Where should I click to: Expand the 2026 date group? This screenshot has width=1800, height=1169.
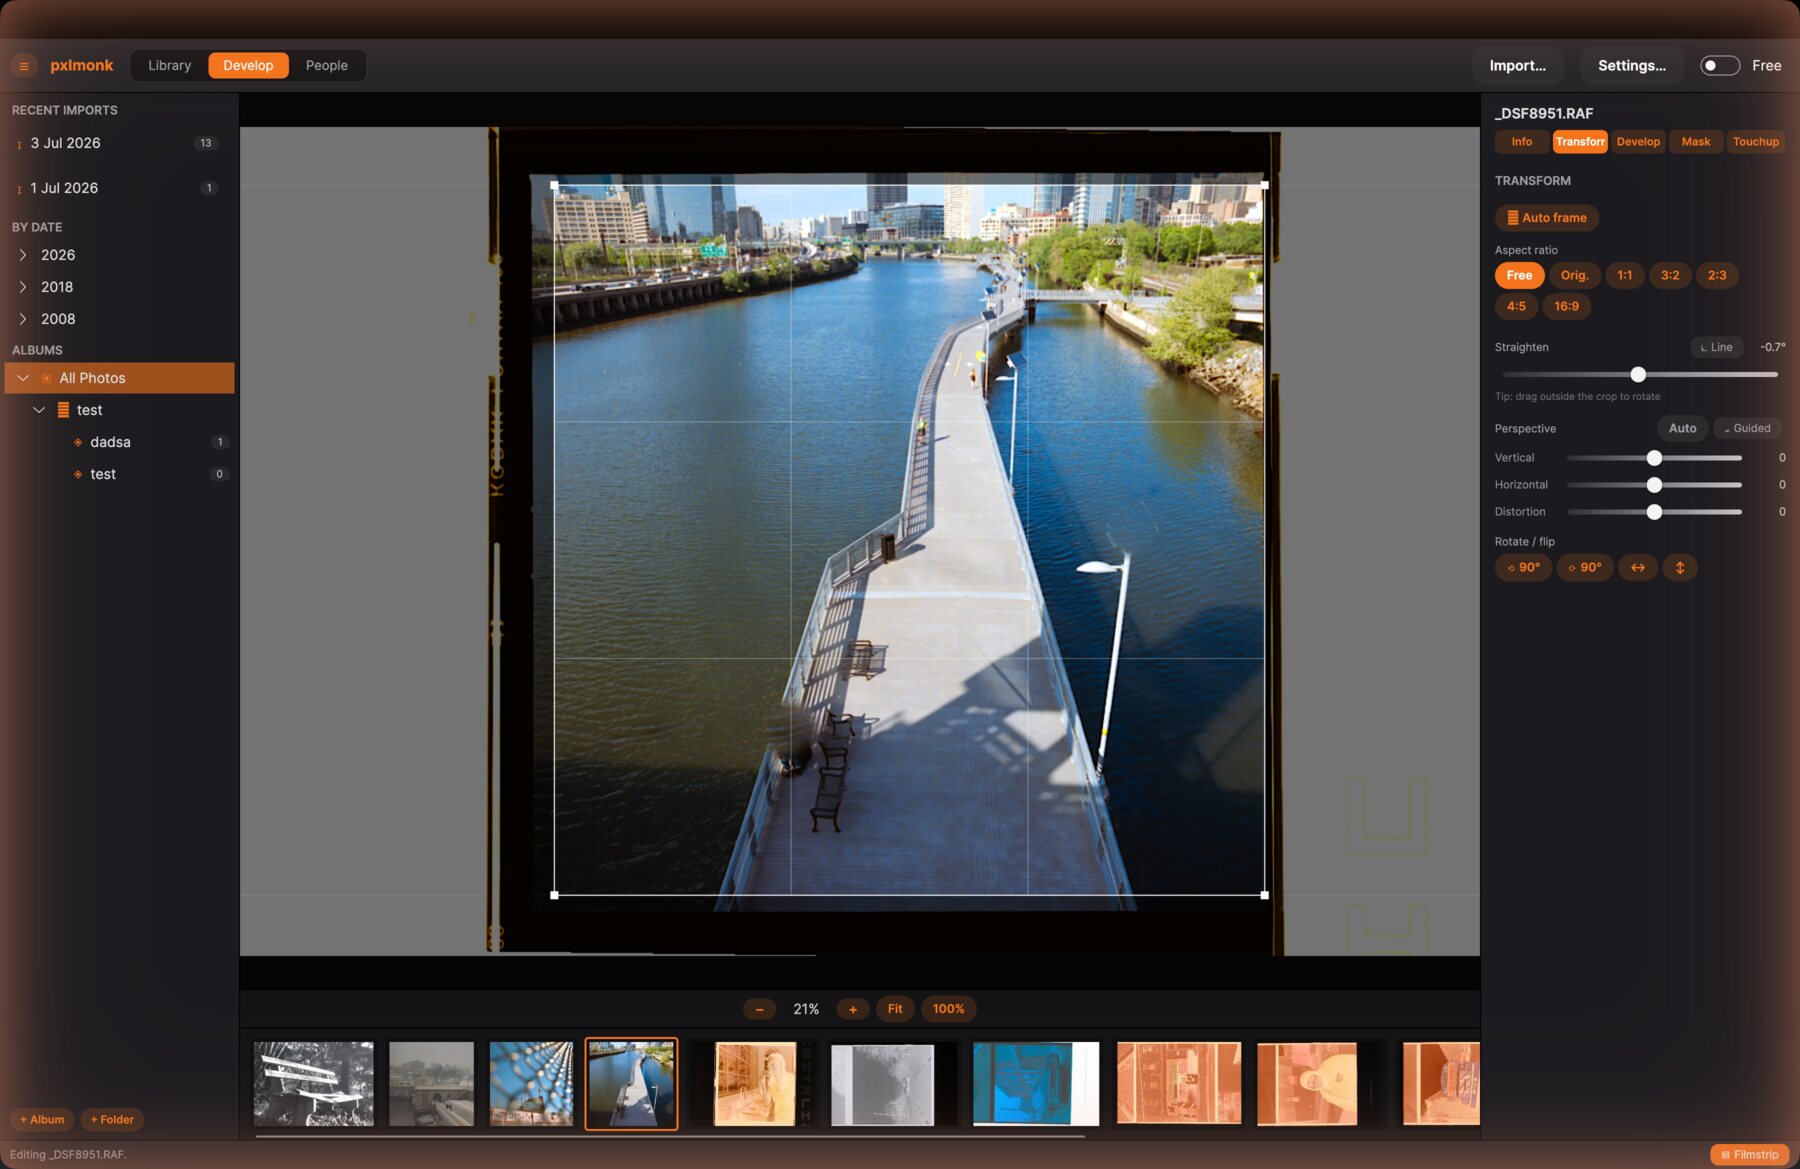click(x=23, y=255)
